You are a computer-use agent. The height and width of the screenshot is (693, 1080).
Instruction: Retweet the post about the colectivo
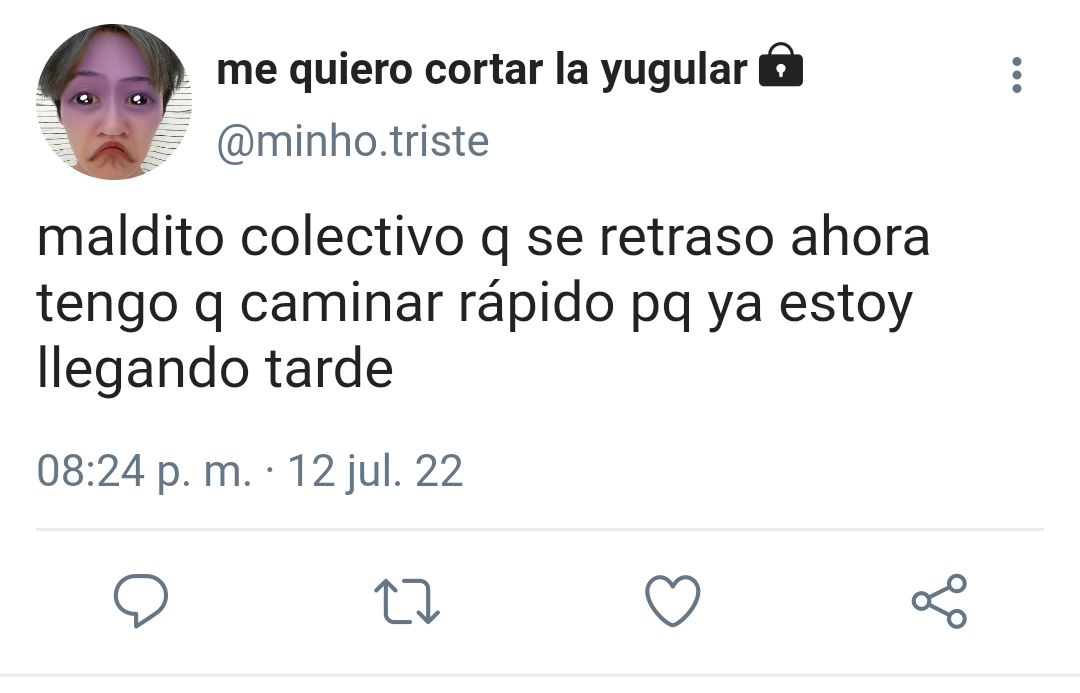coord(406,601)
